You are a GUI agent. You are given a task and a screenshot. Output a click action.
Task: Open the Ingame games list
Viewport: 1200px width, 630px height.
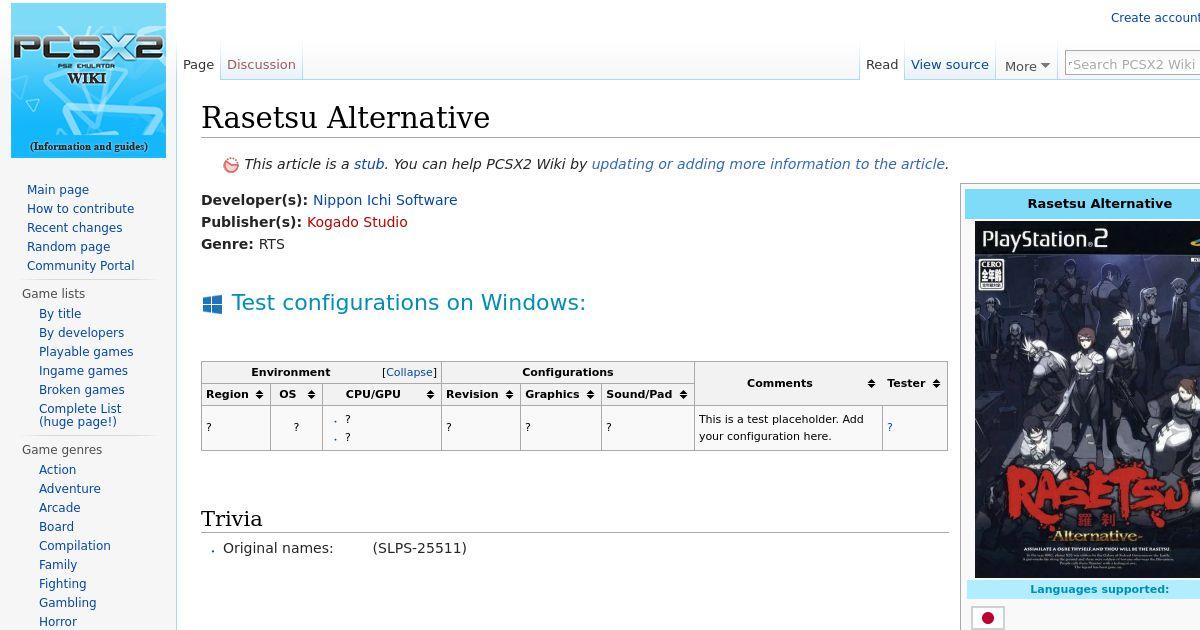[83, 371]
